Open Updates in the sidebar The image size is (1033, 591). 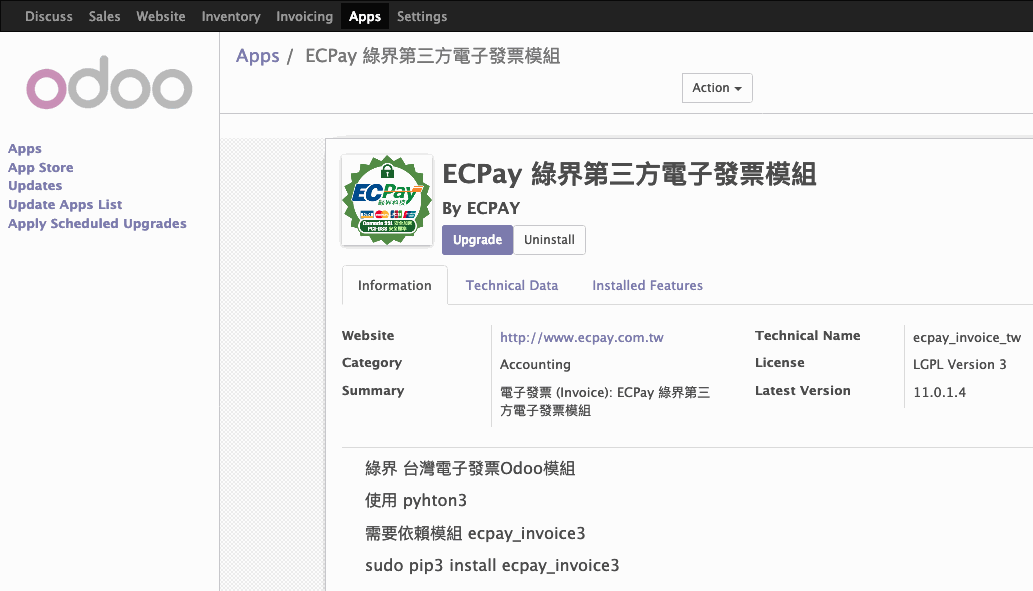click(x=35, y=186)
